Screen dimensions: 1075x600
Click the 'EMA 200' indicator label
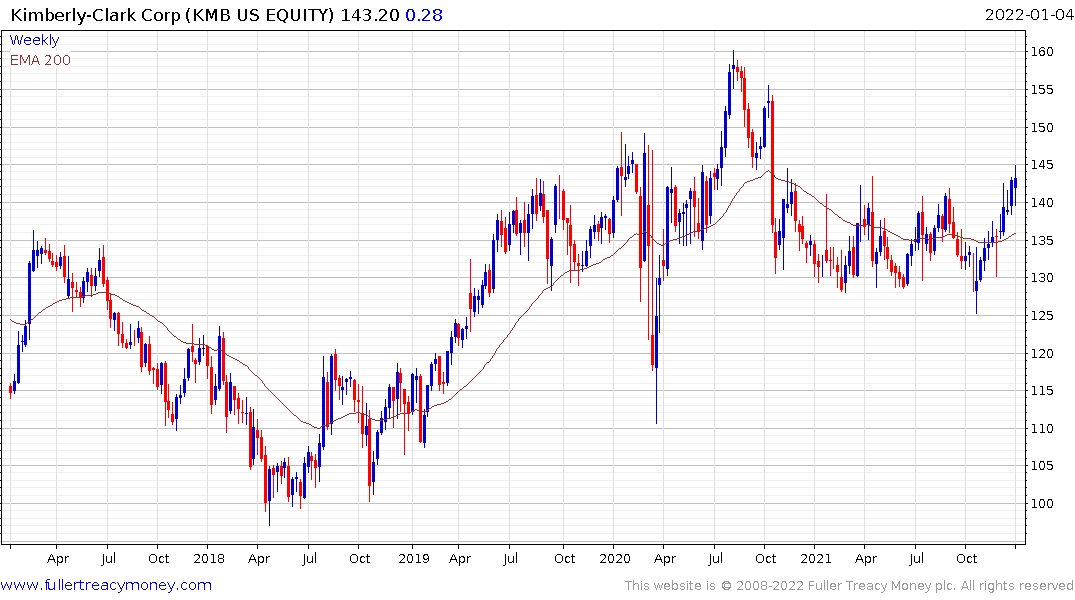pos(40,60)
